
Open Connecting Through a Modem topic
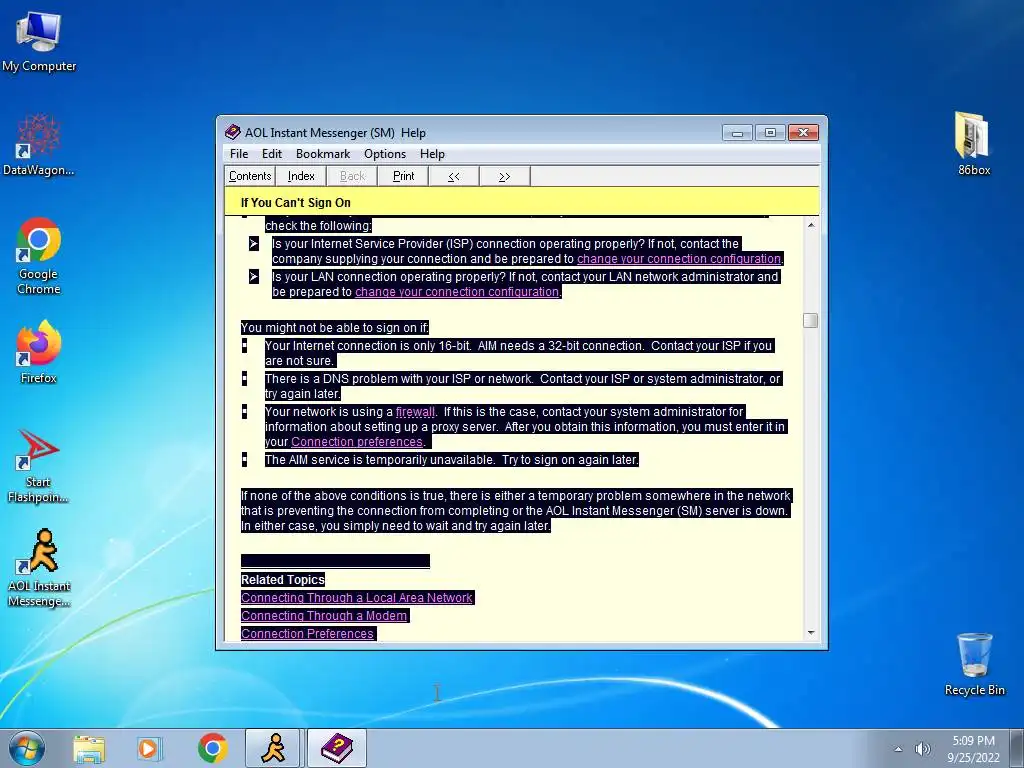(324, 616)
